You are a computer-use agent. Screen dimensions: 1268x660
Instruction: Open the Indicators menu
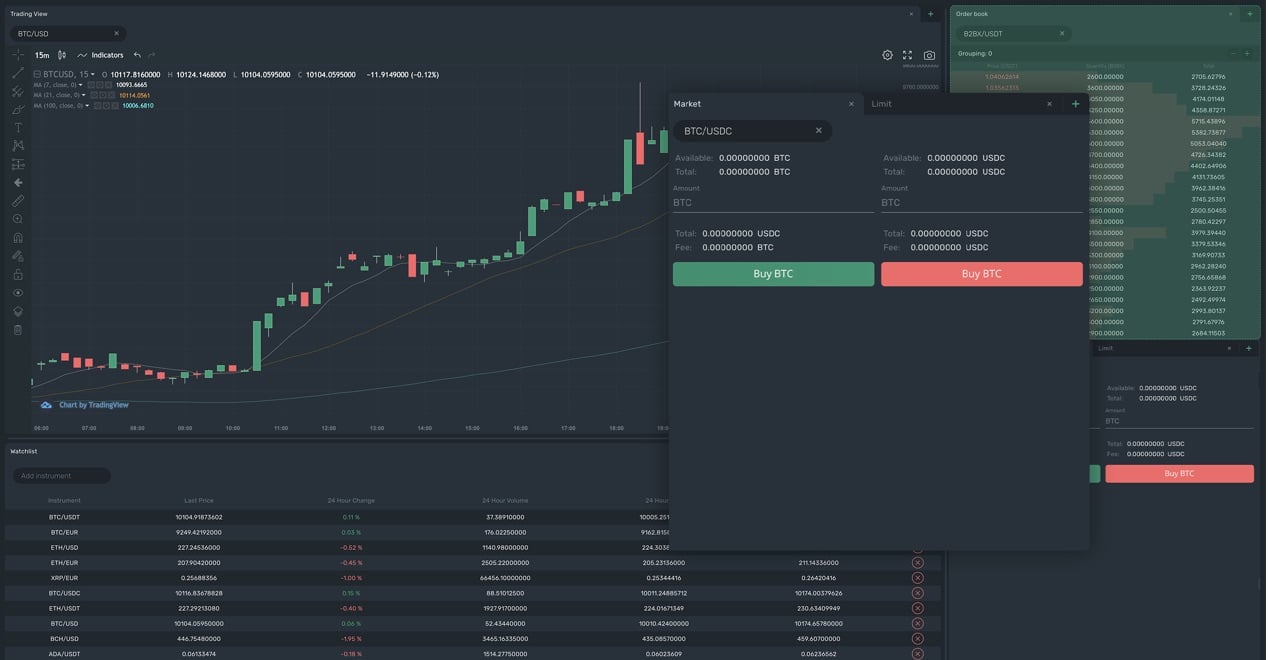click(x=101, y=55)
